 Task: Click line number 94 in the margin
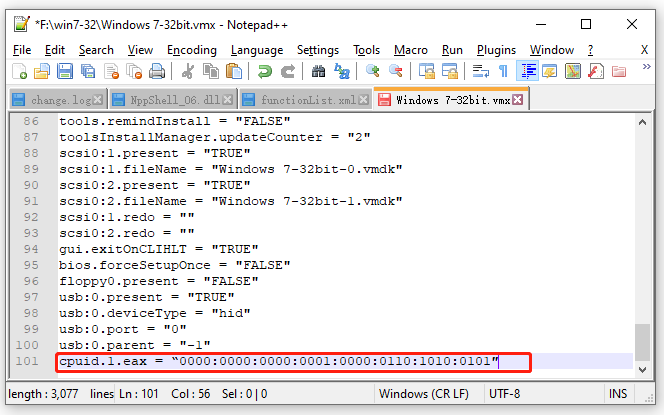[30, 249]
